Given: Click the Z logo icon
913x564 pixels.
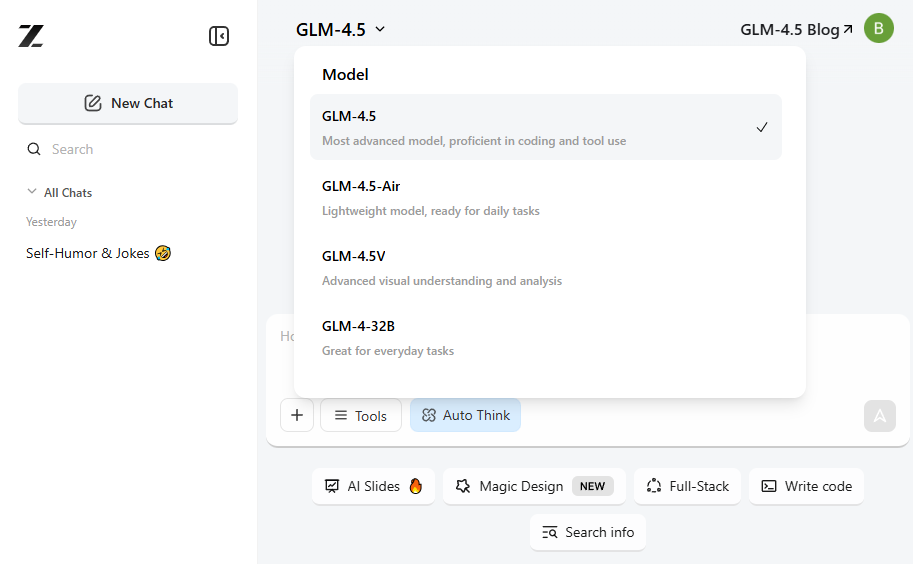Looking at the screenshot, I should tap(31, 36).
